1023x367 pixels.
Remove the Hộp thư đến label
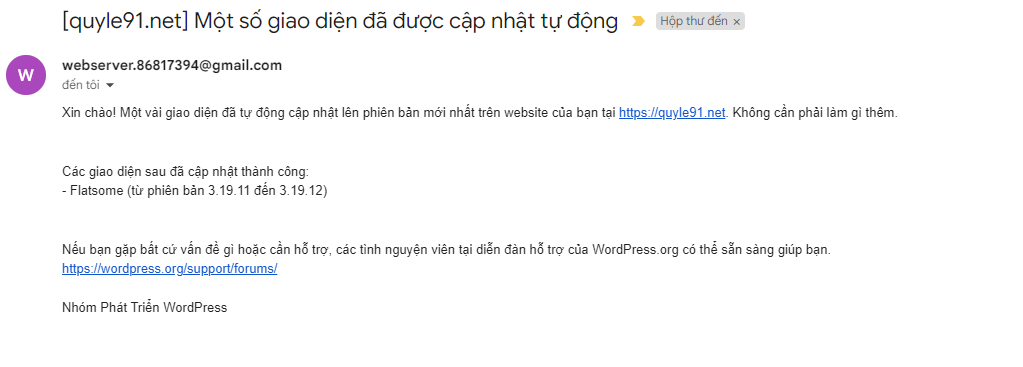737,22
